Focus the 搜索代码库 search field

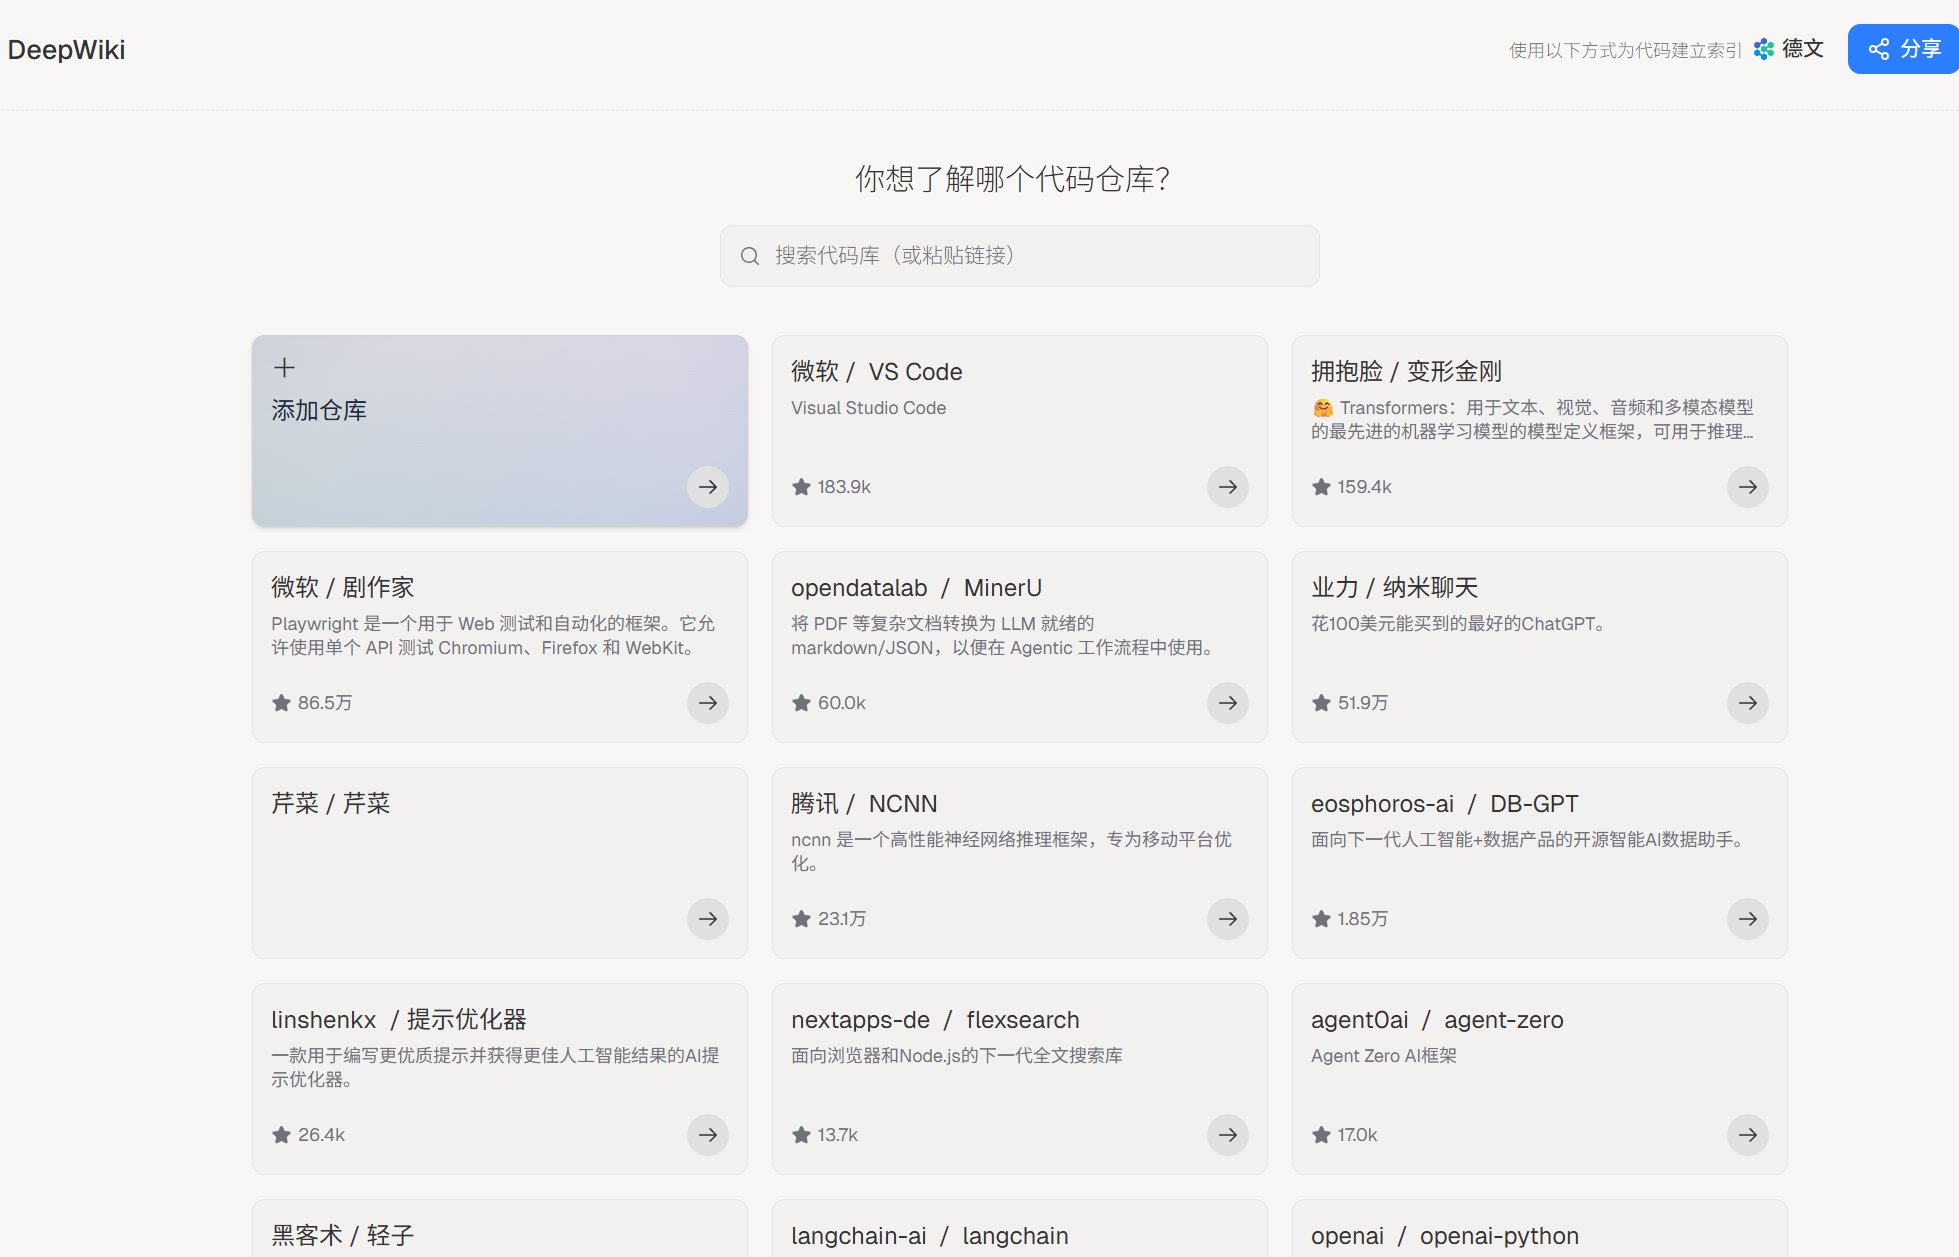click(1020, 256)
